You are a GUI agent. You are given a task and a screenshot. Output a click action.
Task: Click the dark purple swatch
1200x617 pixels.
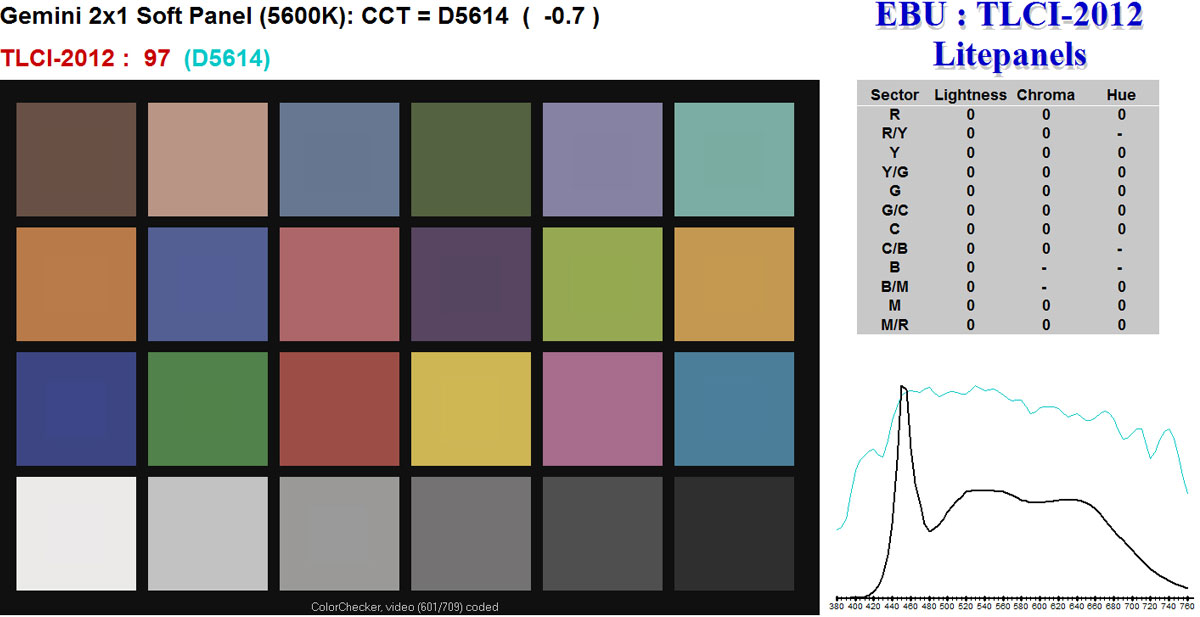coord(471,284)
